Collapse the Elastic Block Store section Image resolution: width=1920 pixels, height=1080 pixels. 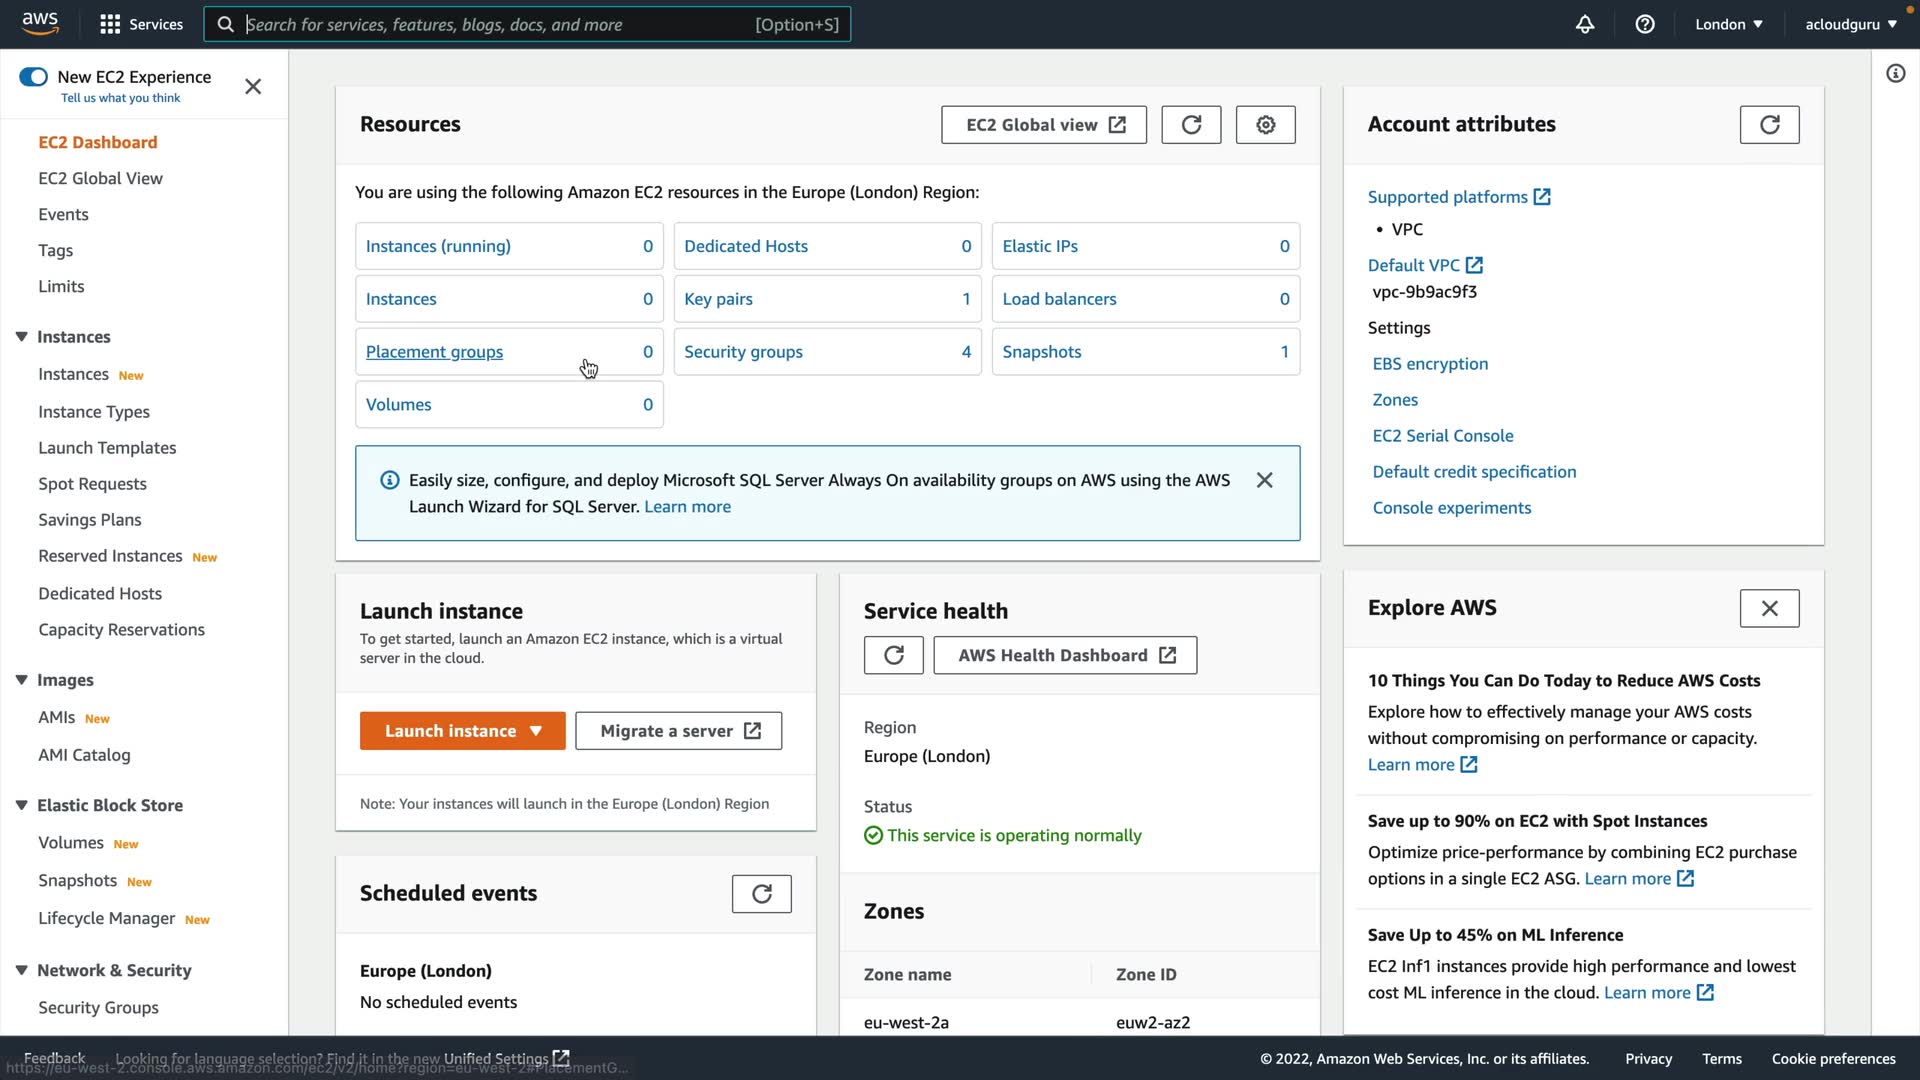pos(21,805)
